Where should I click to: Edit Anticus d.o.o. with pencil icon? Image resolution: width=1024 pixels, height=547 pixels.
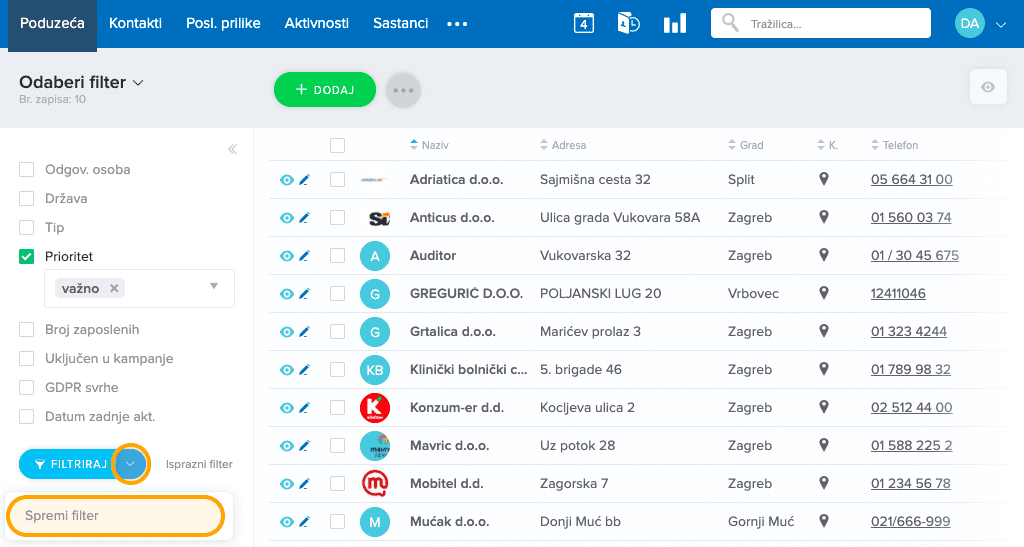click(x=304, y=218)
